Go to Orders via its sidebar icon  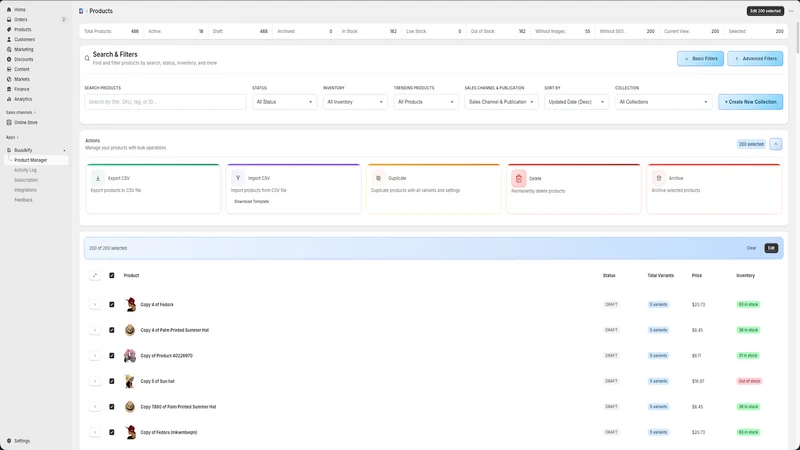coord(9,19)
